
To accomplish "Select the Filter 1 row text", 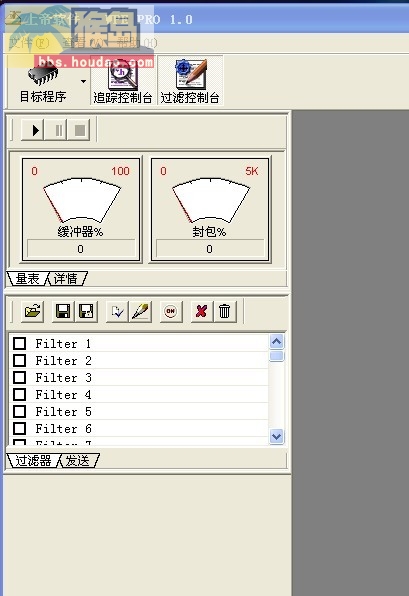I will [63, 344].
